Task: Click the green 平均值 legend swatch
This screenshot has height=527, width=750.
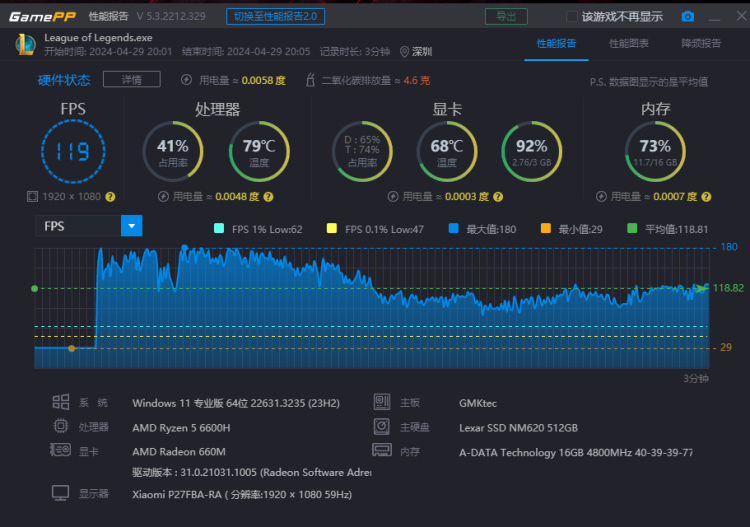Action: 632,228
